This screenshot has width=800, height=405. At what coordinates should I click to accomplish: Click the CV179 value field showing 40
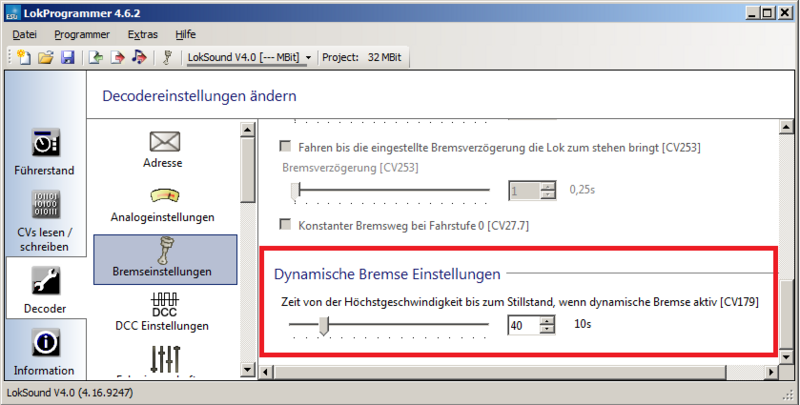pos(523,325)
